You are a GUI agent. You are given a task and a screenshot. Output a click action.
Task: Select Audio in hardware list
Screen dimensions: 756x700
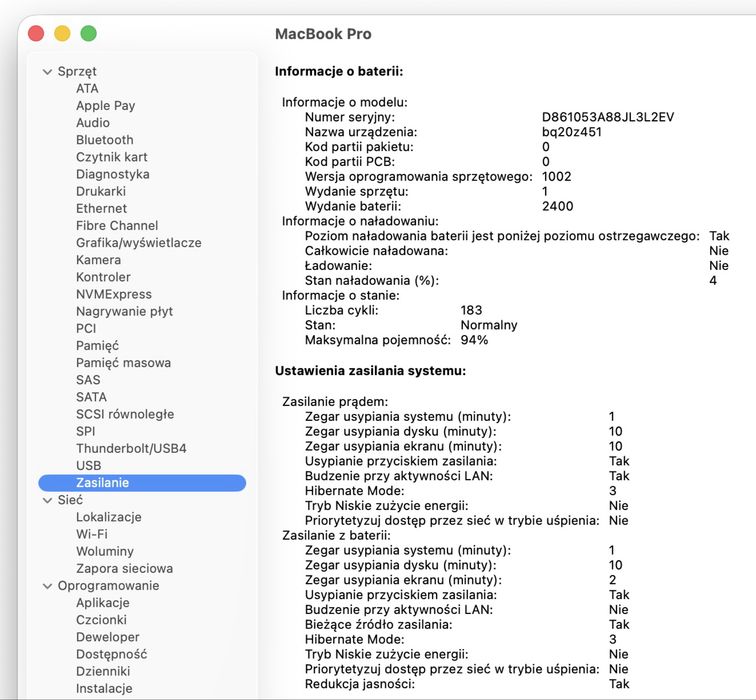pos(93,123)
